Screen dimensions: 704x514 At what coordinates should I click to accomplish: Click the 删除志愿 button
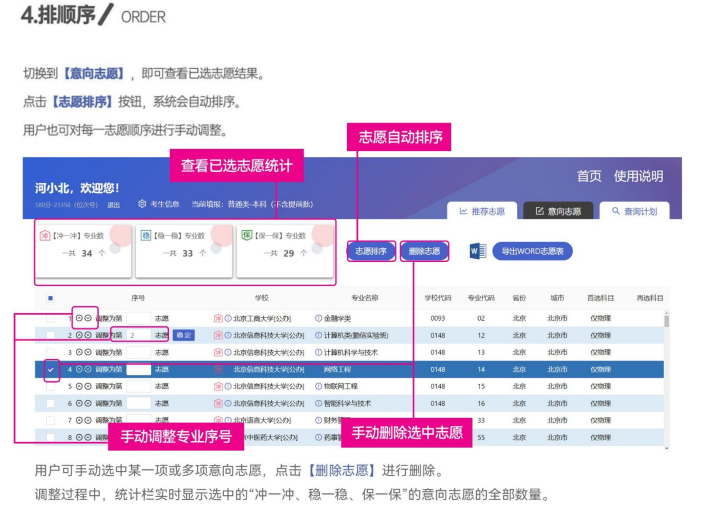click(424, 251)
